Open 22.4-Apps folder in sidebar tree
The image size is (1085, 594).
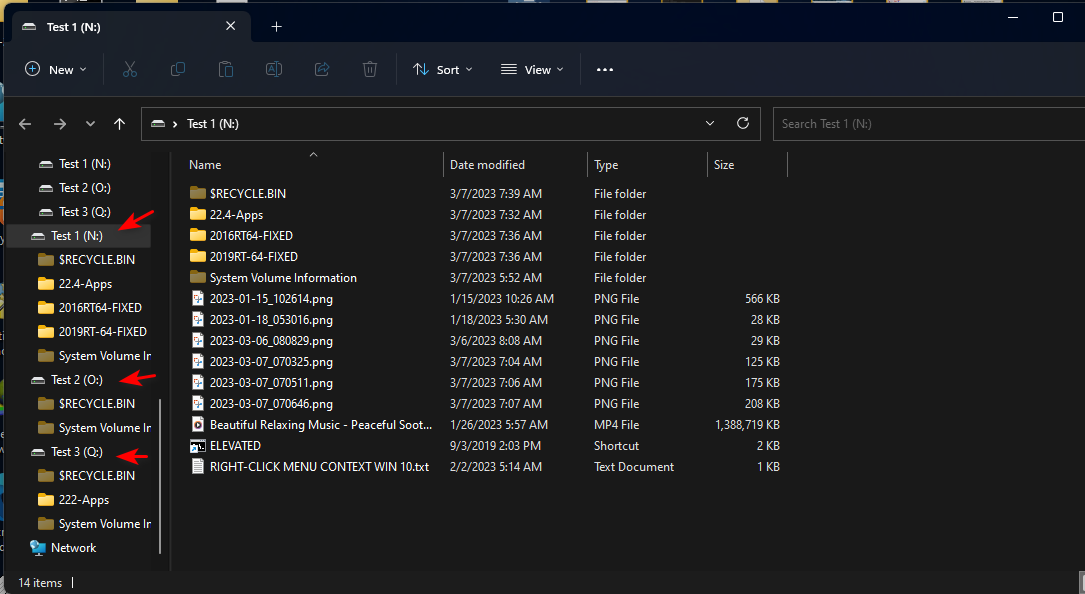click(x=85, y=284)
